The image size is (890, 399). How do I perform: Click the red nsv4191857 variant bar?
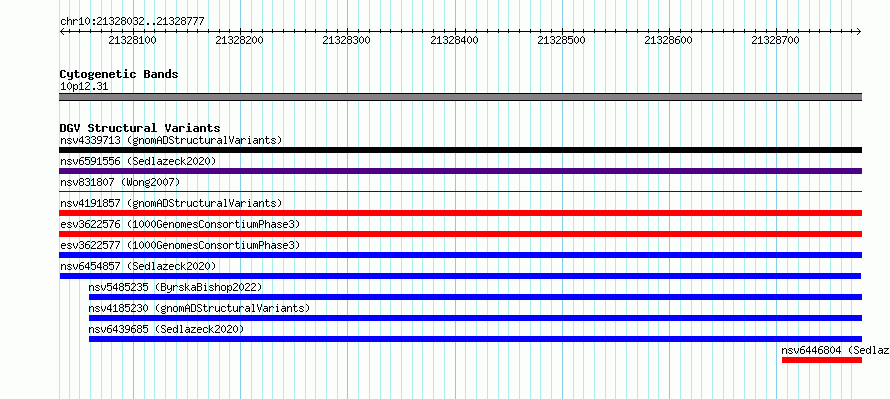tap(460, 213)
